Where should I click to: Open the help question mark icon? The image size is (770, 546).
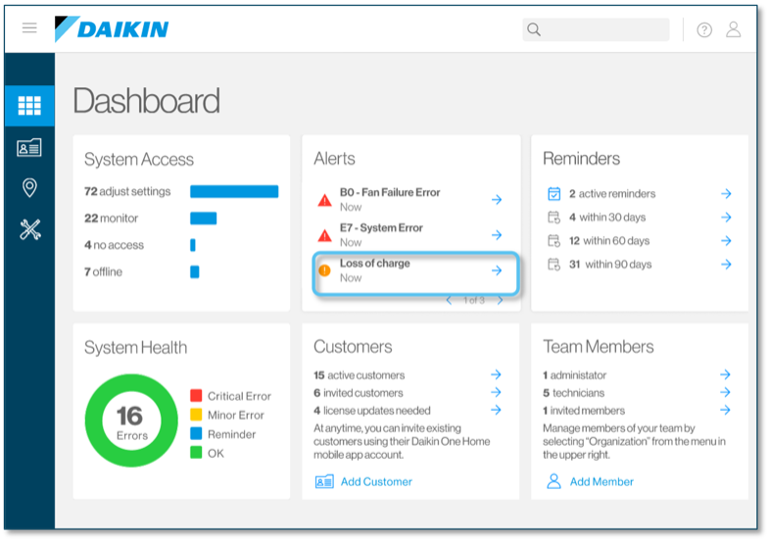pyautogui.click(x=704, y=30)
